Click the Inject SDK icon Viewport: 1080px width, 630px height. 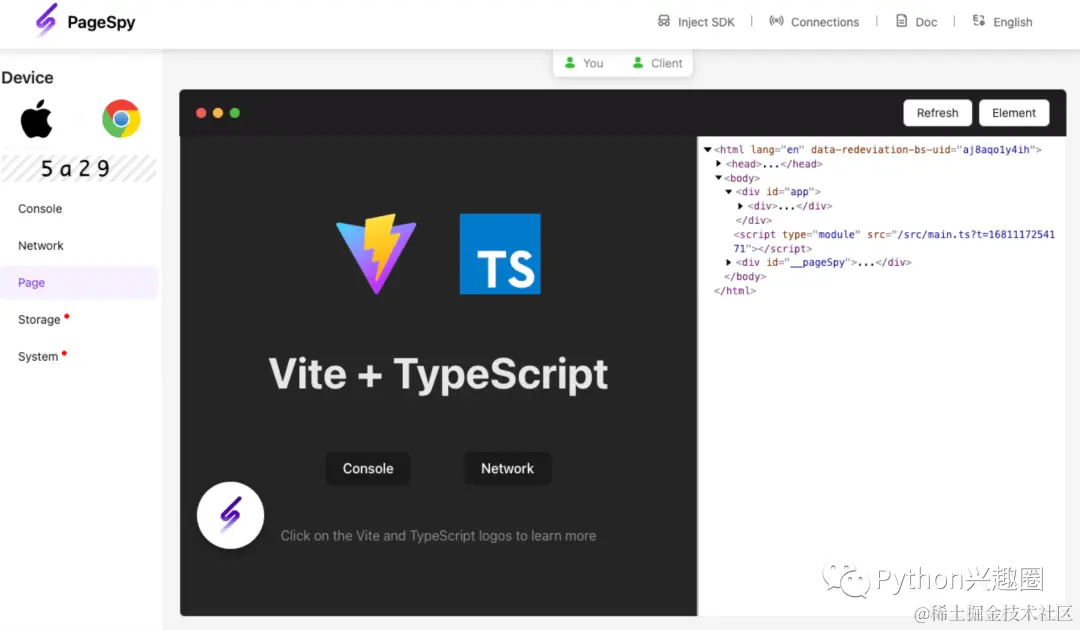click(663, 21)
